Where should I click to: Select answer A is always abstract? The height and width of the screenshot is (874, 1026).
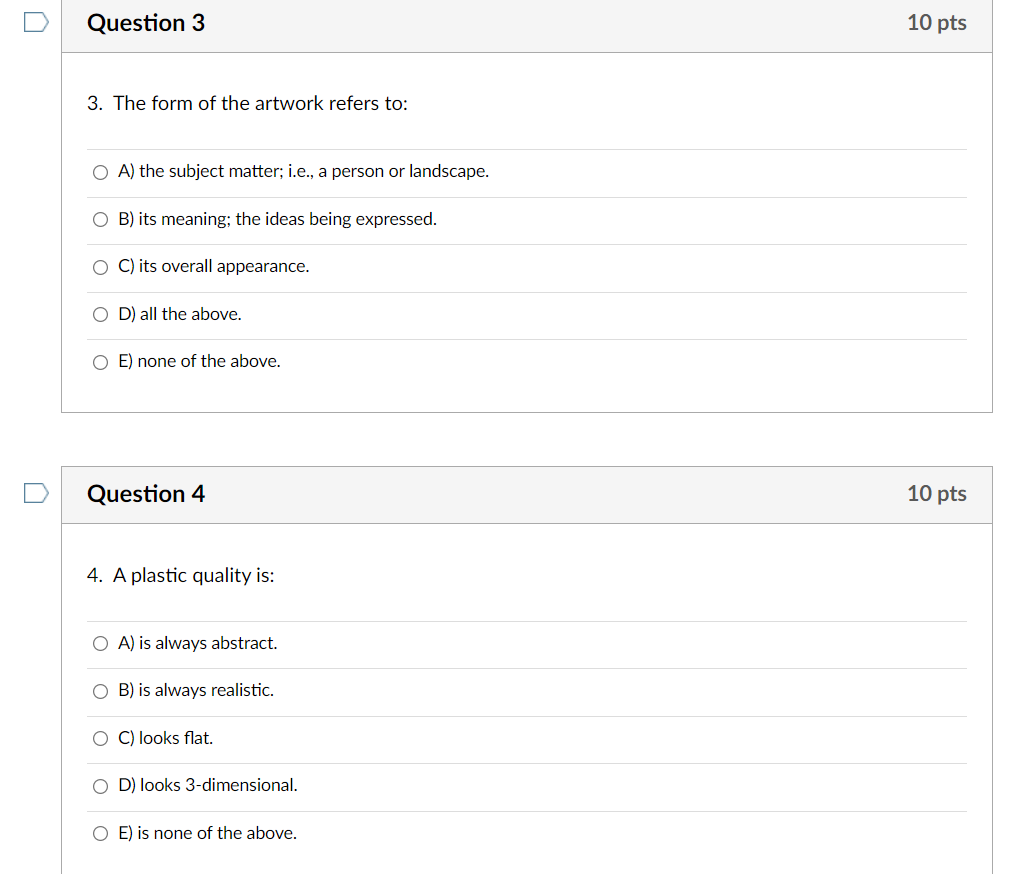pos(100,643)
